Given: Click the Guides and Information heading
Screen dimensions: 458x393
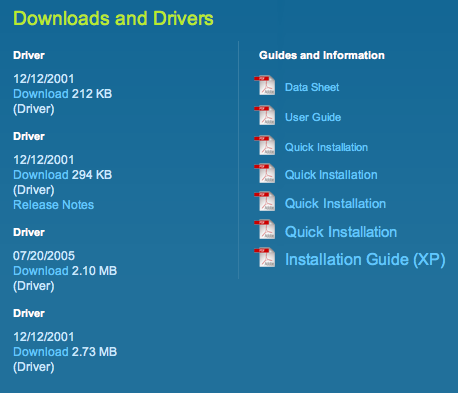Looking at the screenshot, I should pos(322,55).
